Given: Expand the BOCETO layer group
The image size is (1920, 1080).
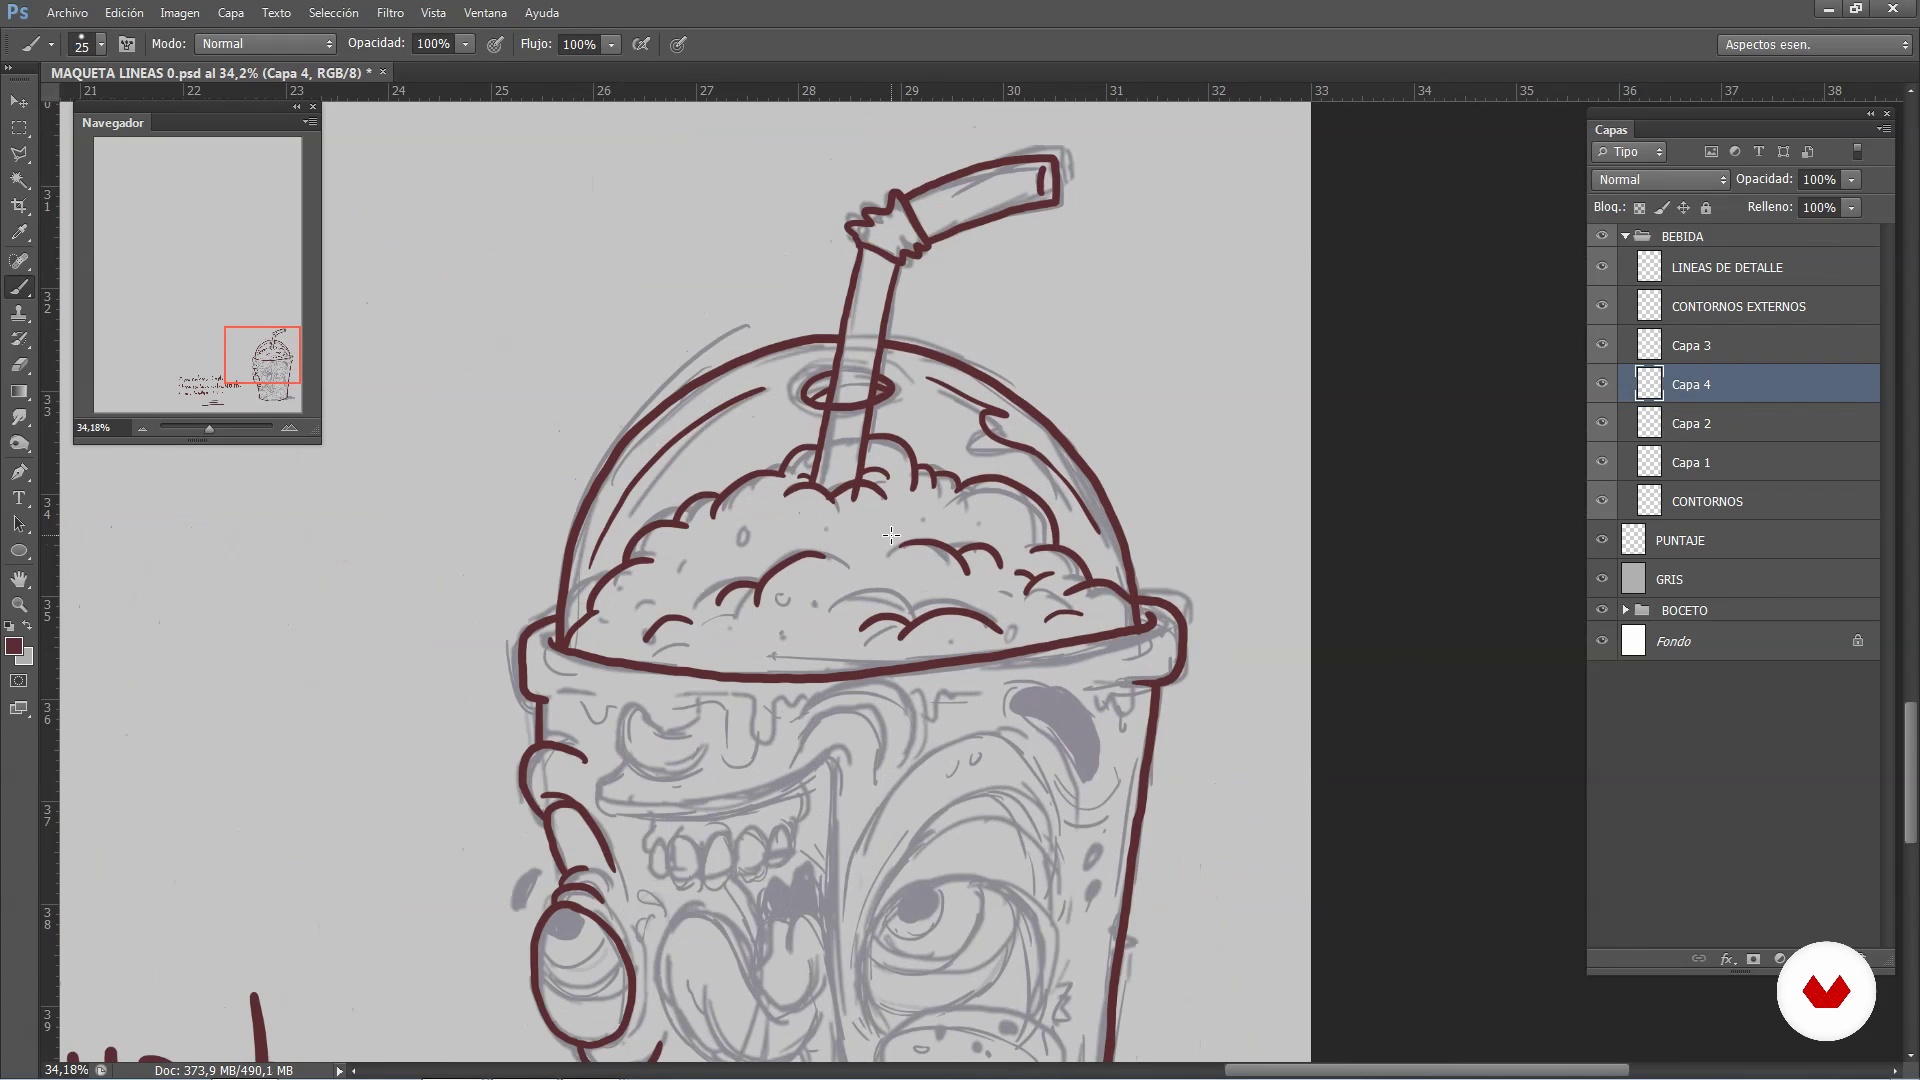Looking at the screenshot, I should click(1626, 610).
